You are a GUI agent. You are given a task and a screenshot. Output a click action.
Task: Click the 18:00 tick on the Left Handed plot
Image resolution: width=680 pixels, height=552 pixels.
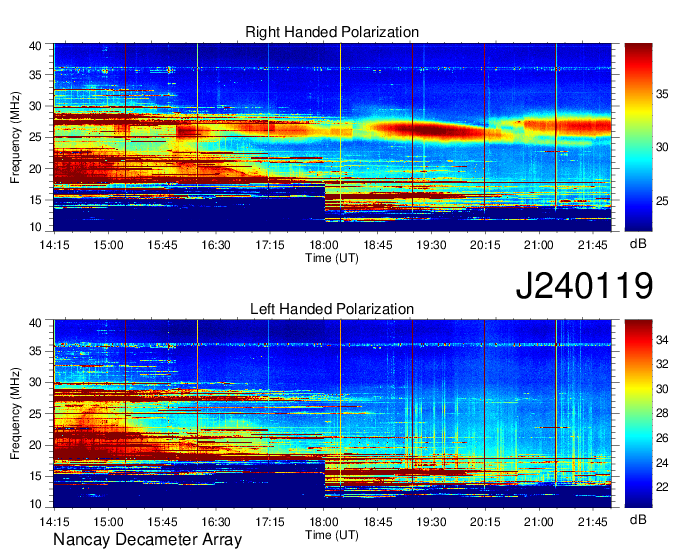[324, 521]
